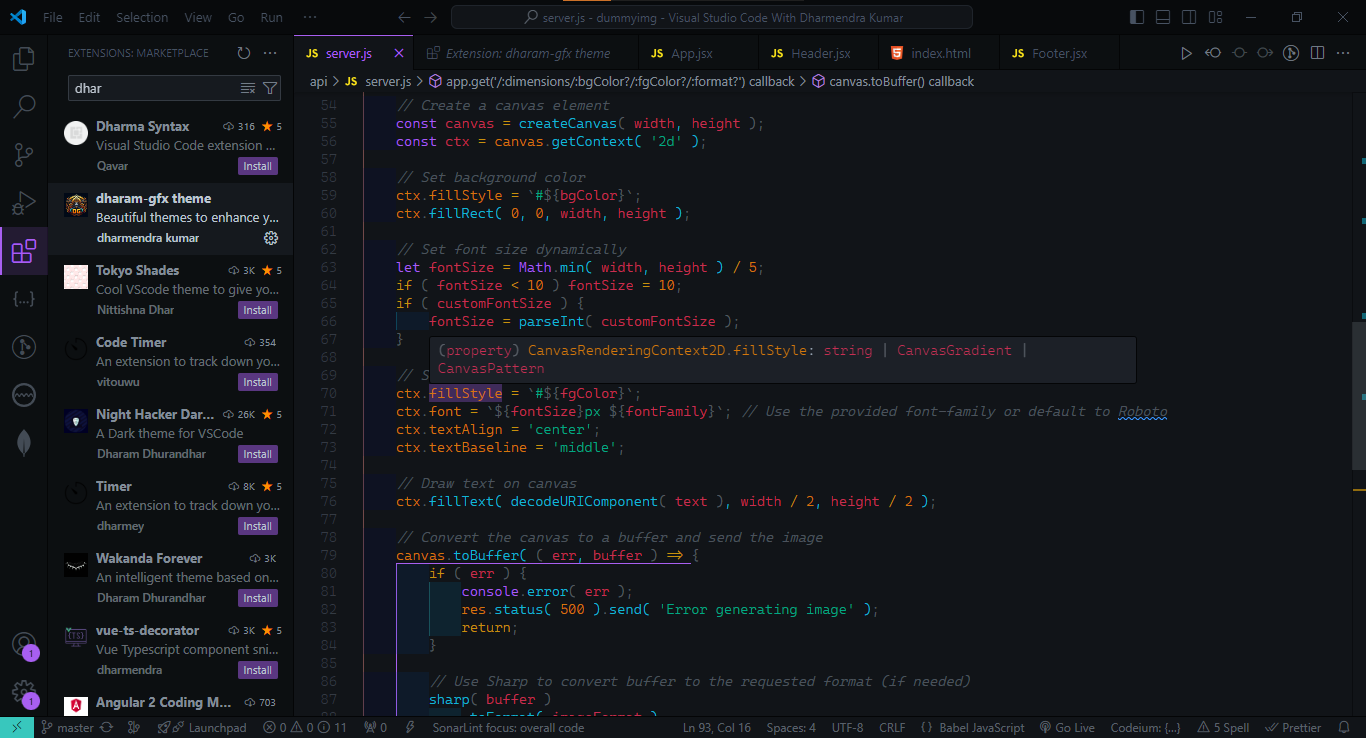Viewport: 1366px width, 738px height.
Task: Open gear settings for dharam-gfx theme
Action: click(x=270, y=238)
